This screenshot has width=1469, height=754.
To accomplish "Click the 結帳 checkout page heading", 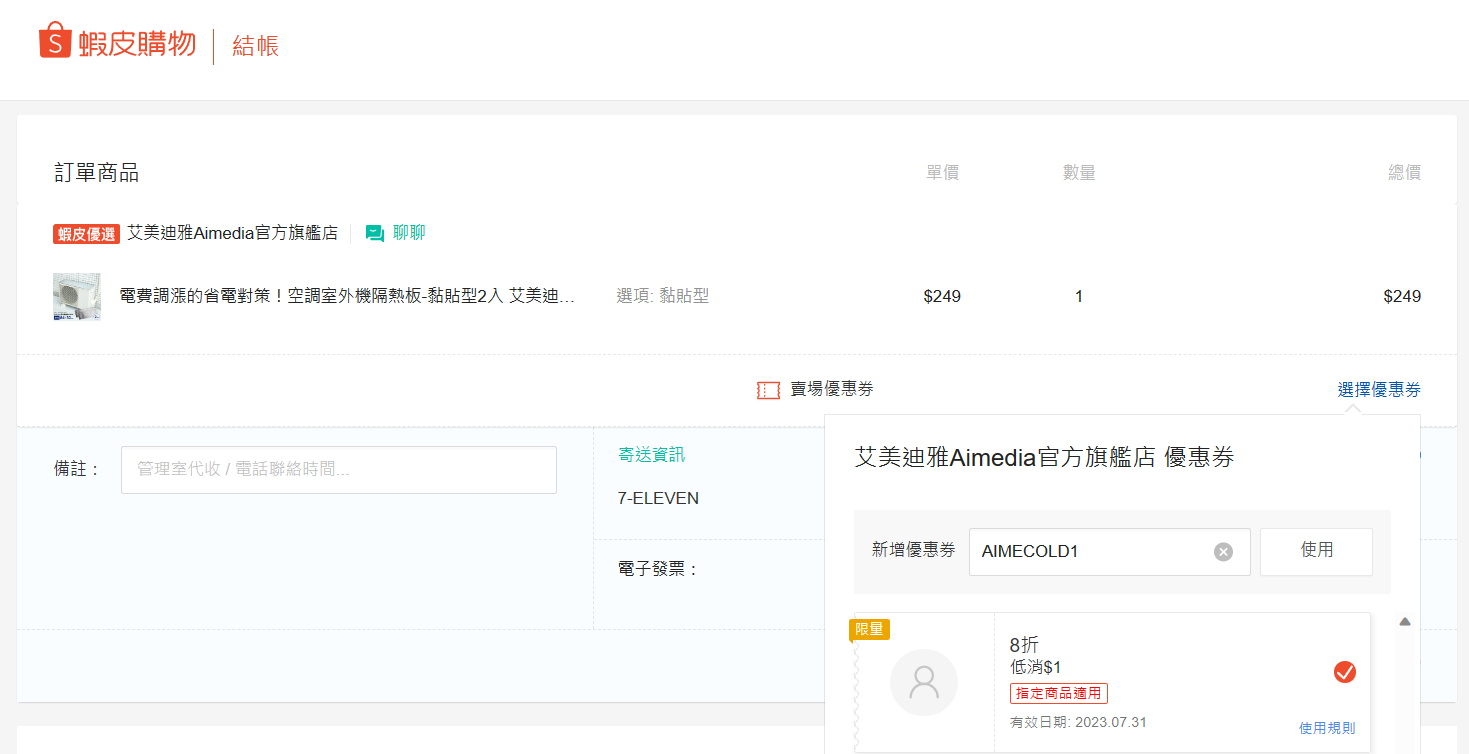I will [256, 46].
